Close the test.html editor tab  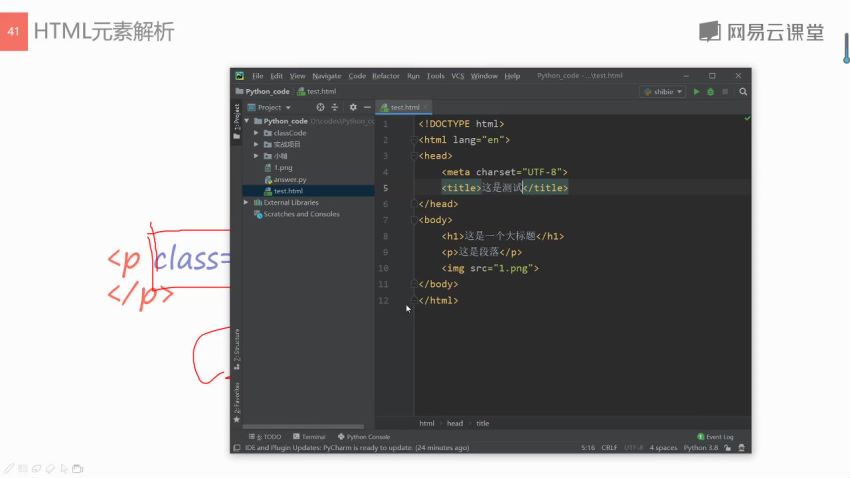(426, 107)
